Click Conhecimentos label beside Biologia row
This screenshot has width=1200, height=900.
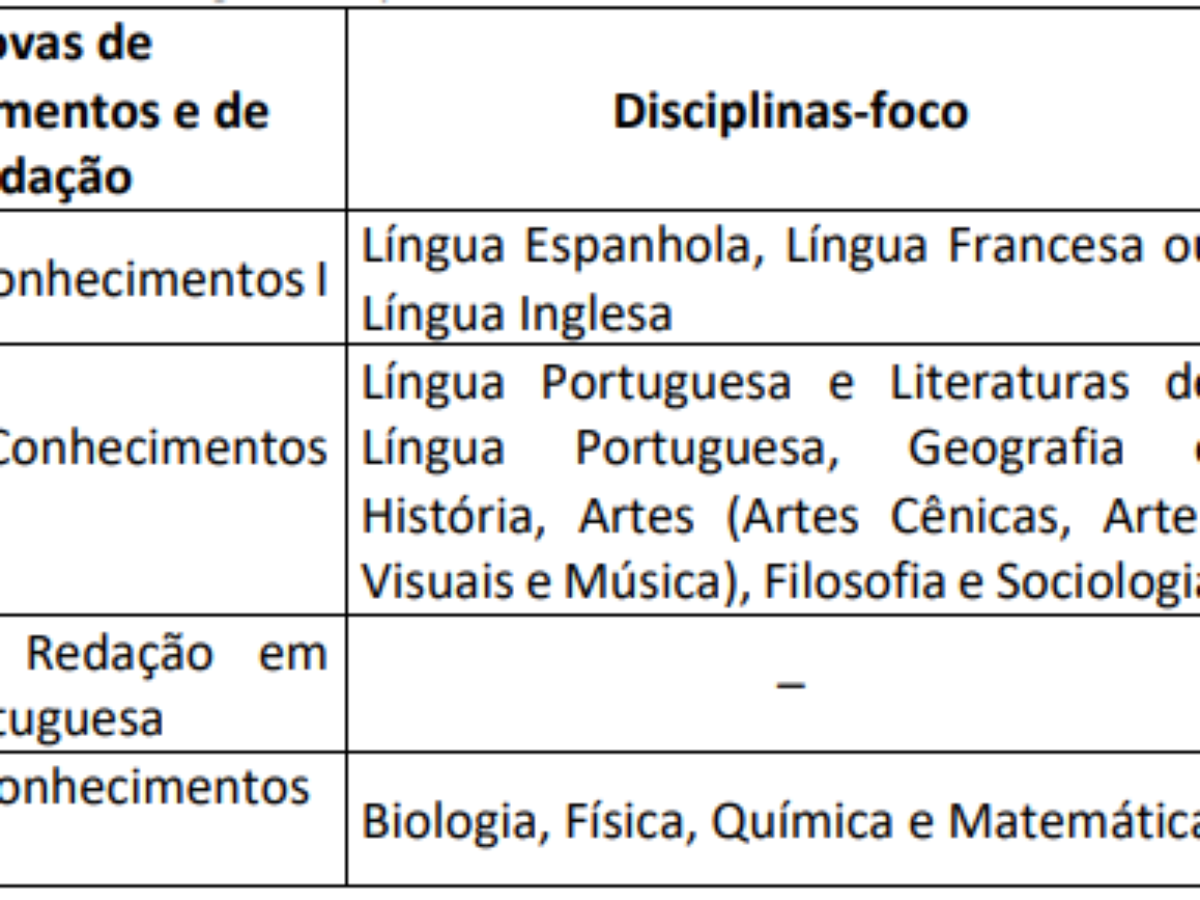pos(154,787)
